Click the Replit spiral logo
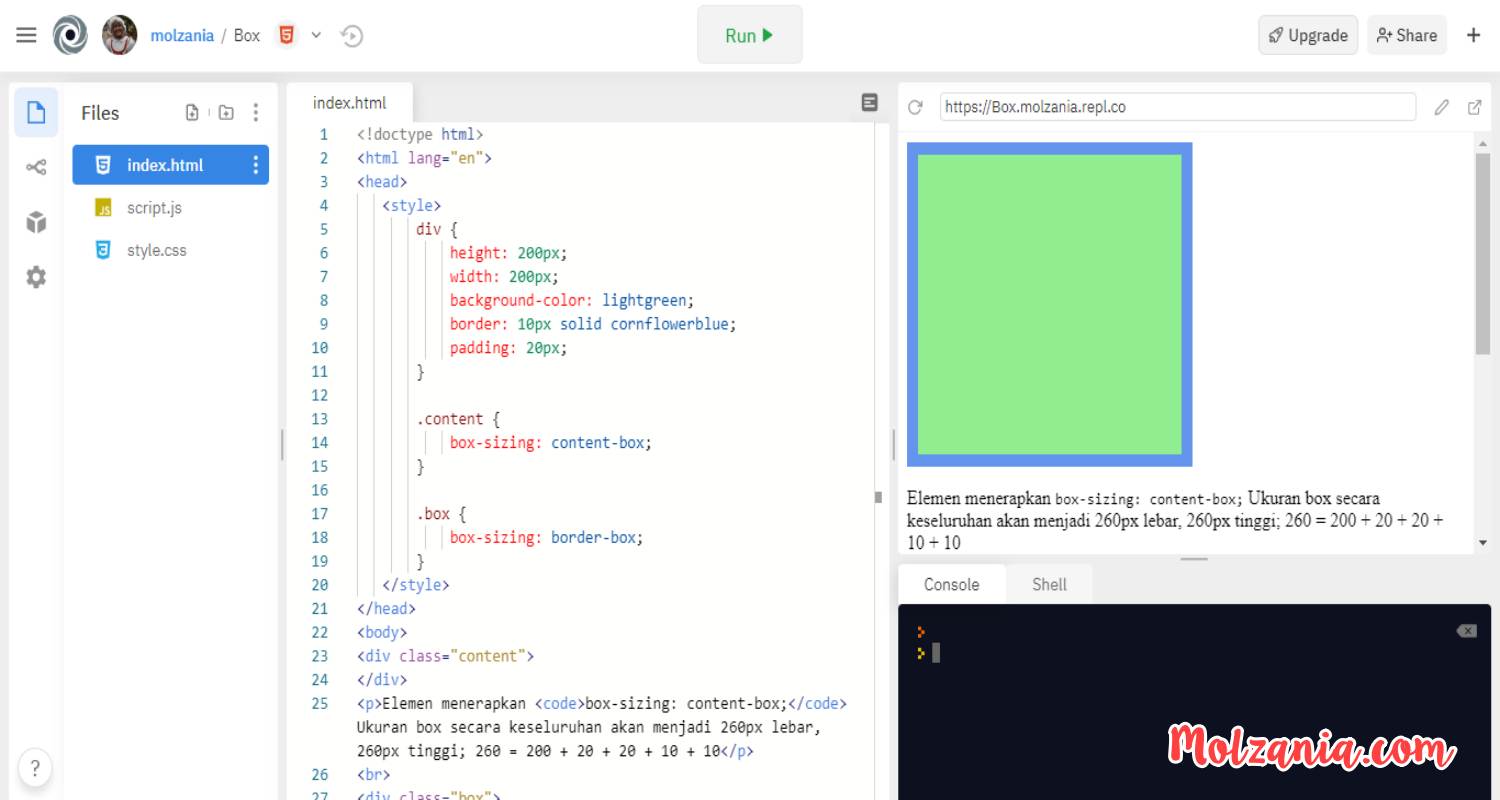 [70, 35]
